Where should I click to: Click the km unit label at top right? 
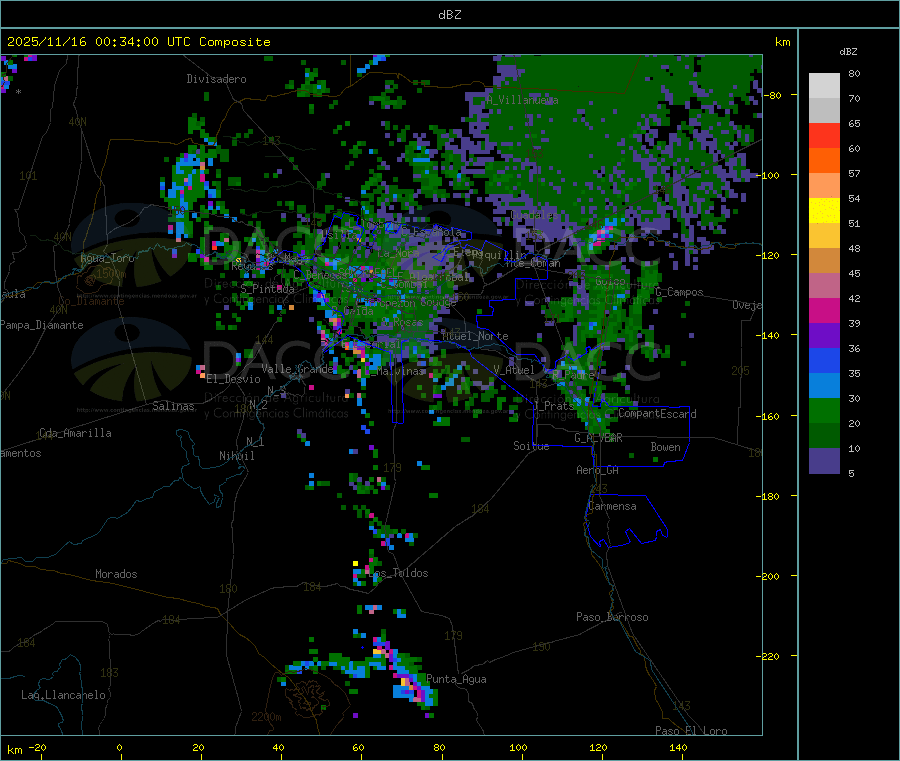782,42
